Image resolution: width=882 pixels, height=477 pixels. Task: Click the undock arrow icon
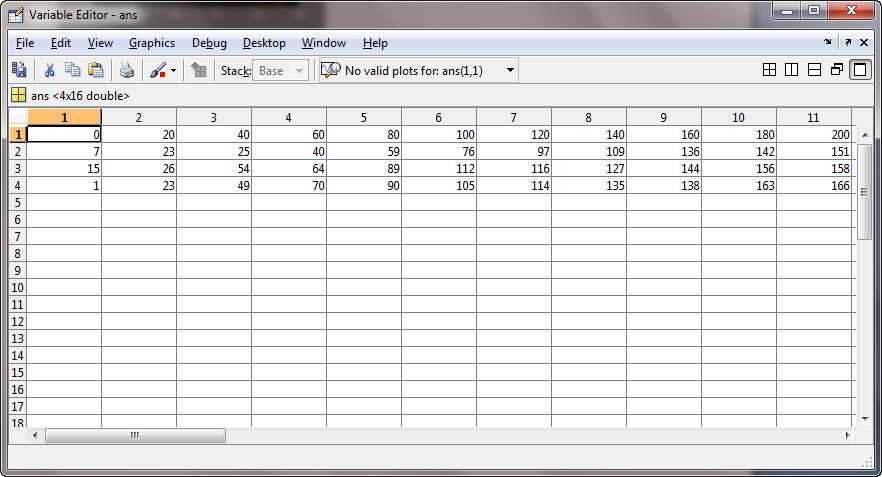pyautogui.click(x=848, y=42)
